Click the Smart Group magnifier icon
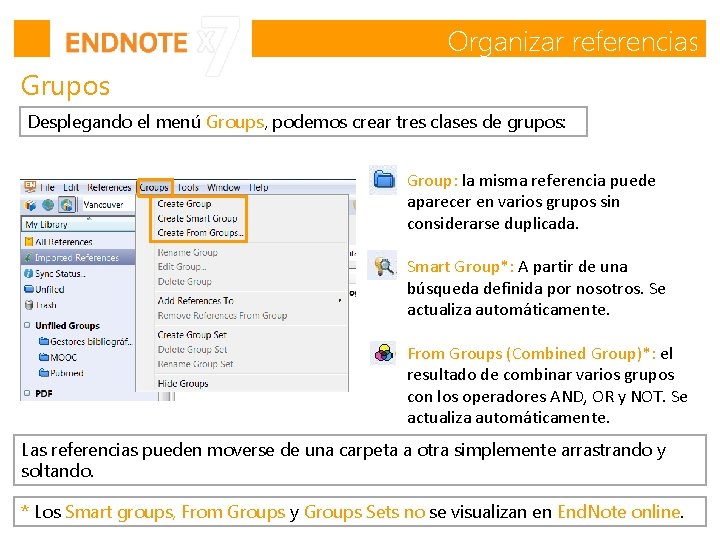Screen dimensions: 720x540 coord(382,266)
